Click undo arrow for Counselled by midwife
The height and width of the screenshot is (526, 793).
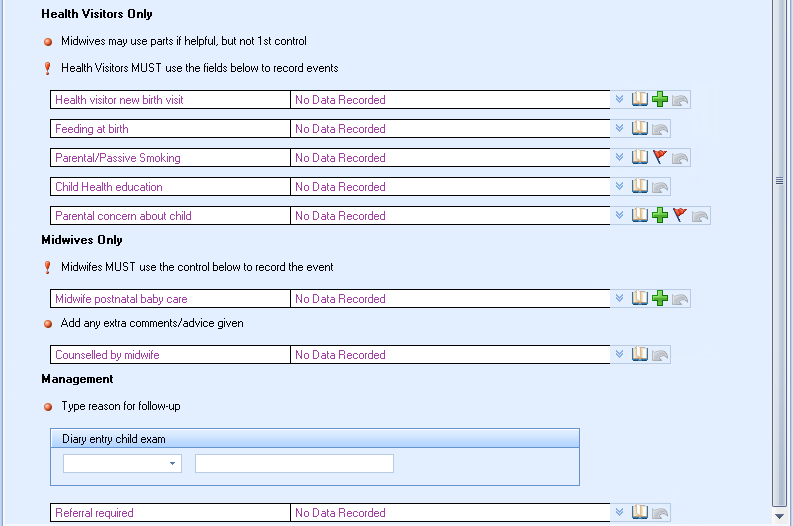click(660, 355)
